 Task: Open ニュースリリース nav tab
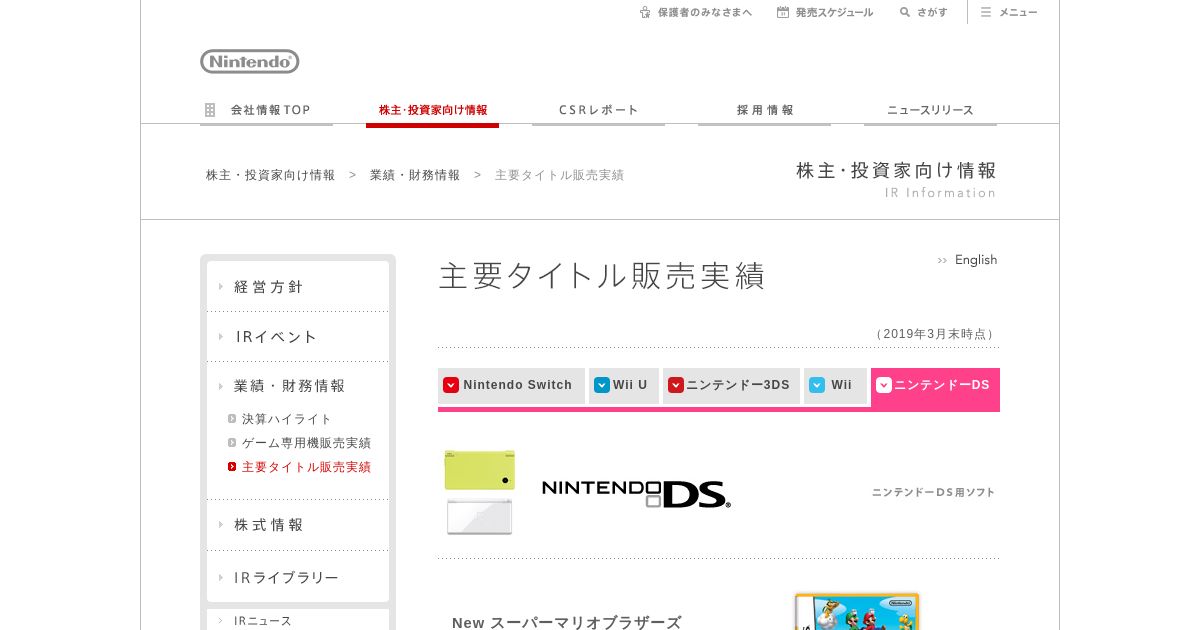[930, 110]
